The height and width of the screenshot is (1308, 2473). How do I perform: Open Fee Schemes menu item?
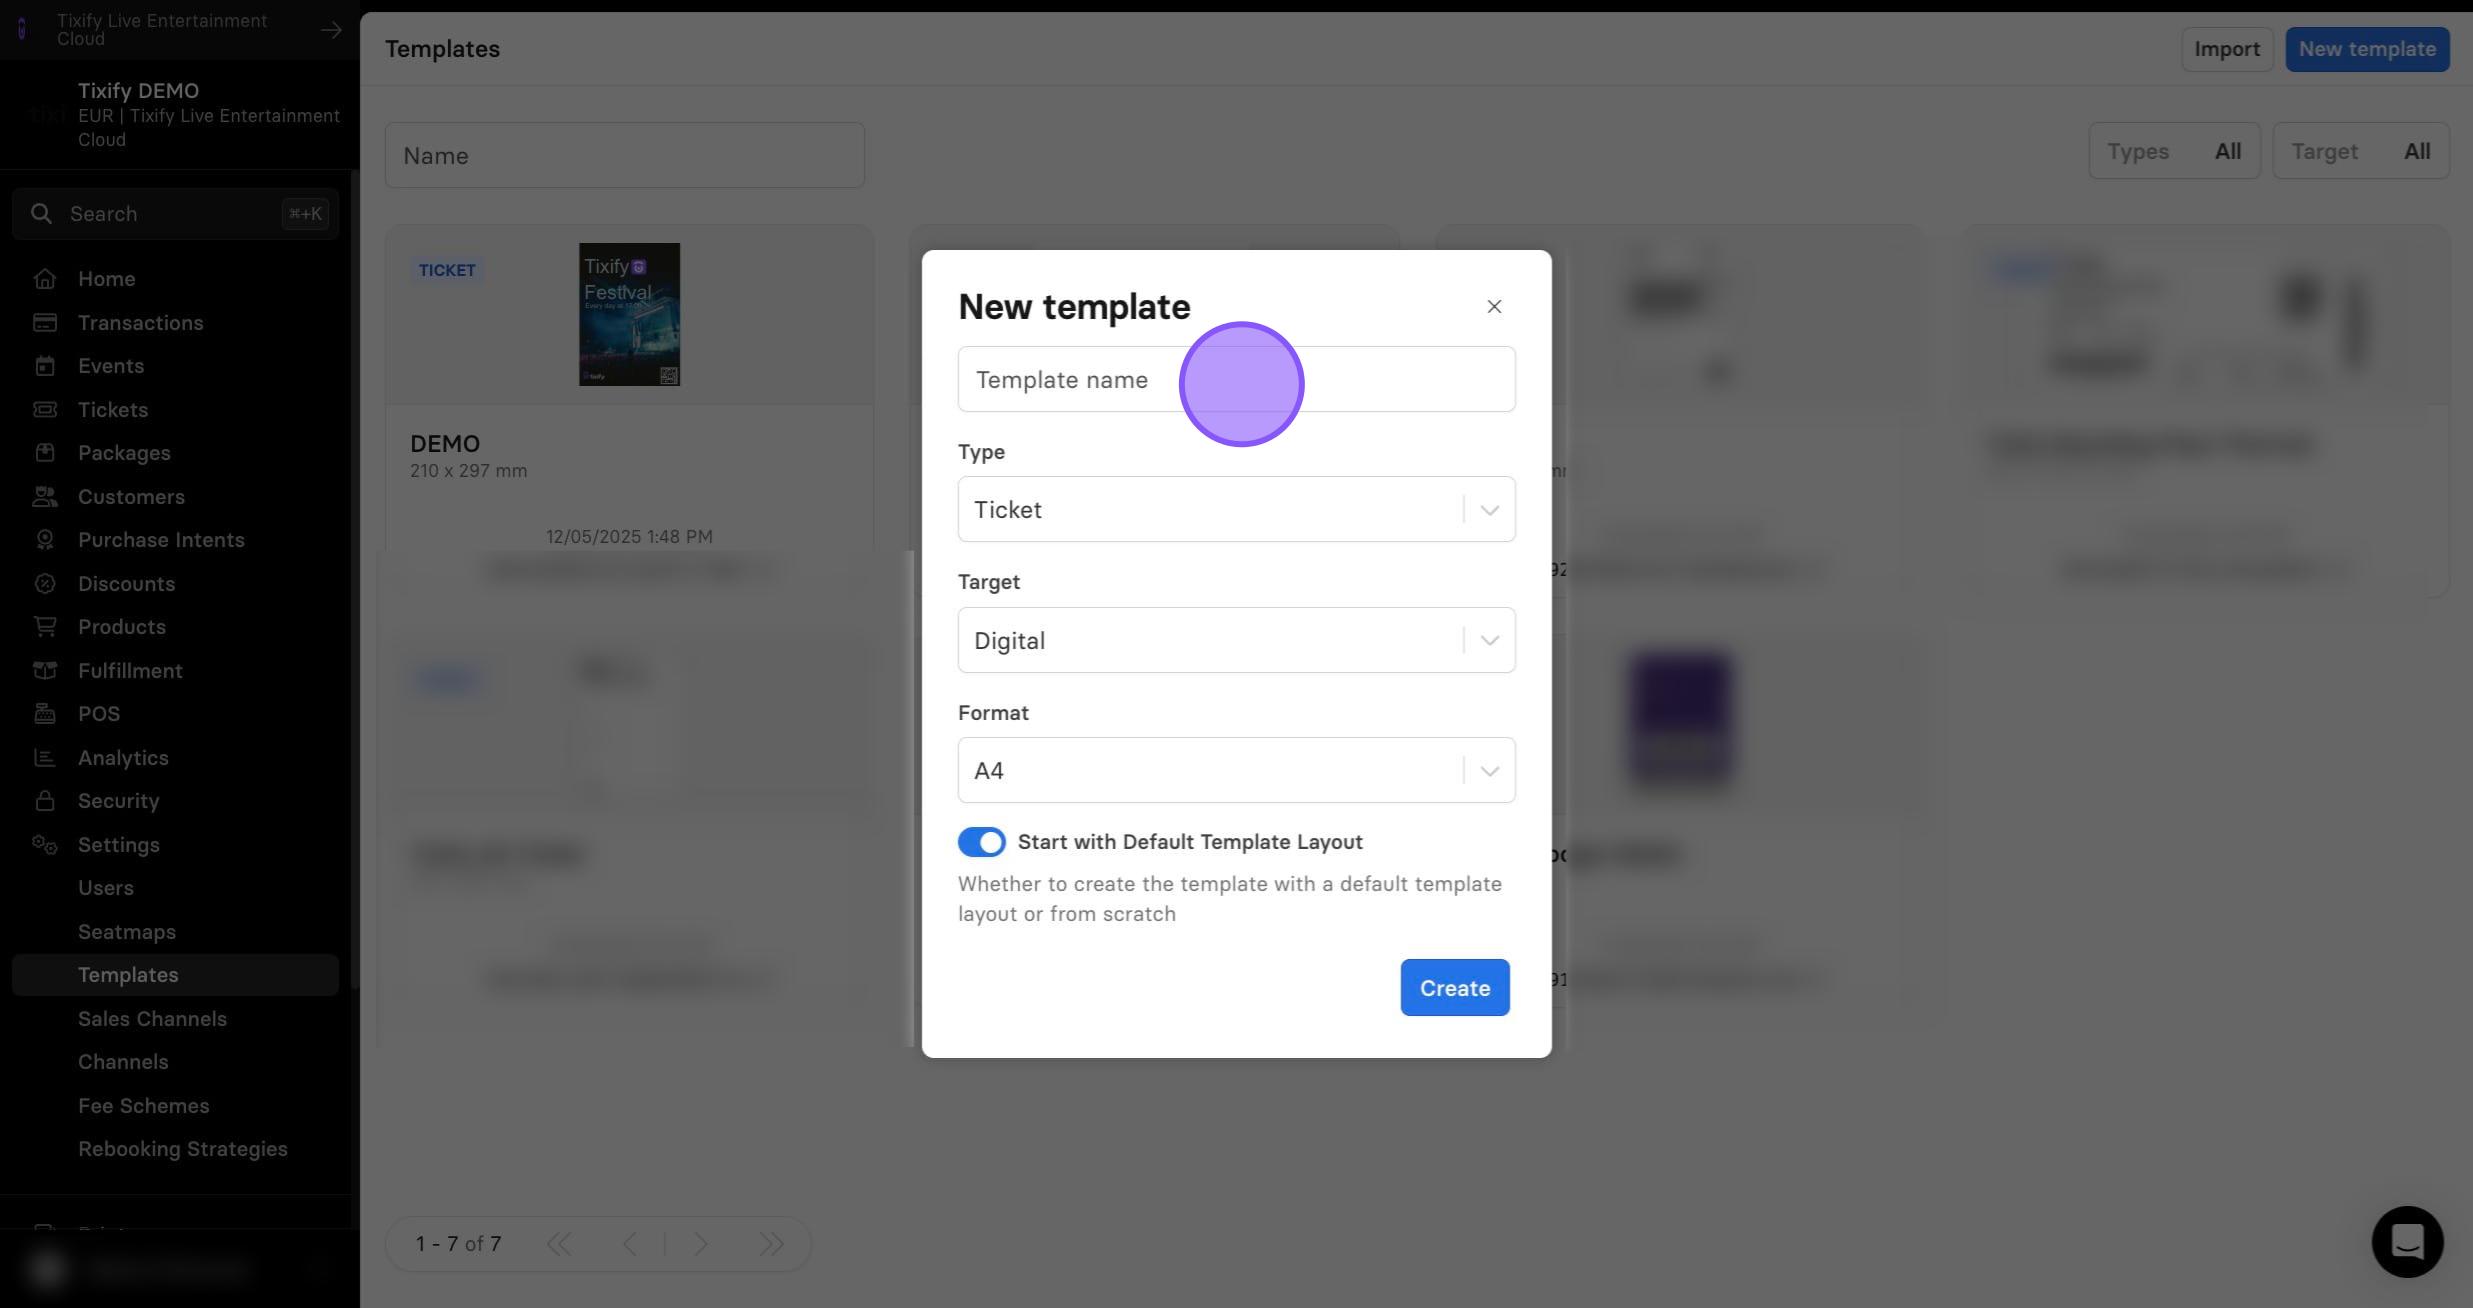coord(144,1106)
